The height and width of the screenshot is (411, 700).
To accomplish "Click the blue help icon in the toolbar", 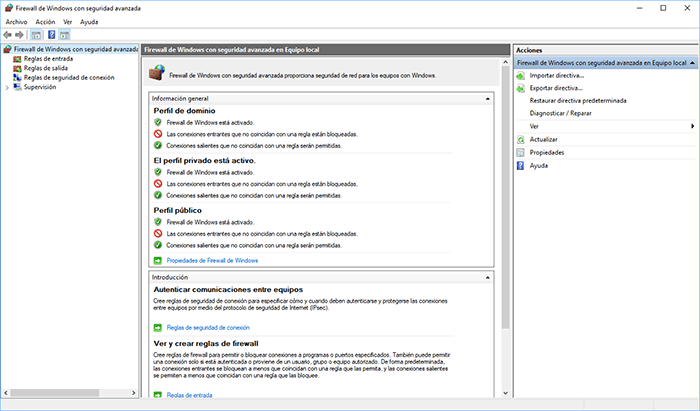I will click(52, 34).
